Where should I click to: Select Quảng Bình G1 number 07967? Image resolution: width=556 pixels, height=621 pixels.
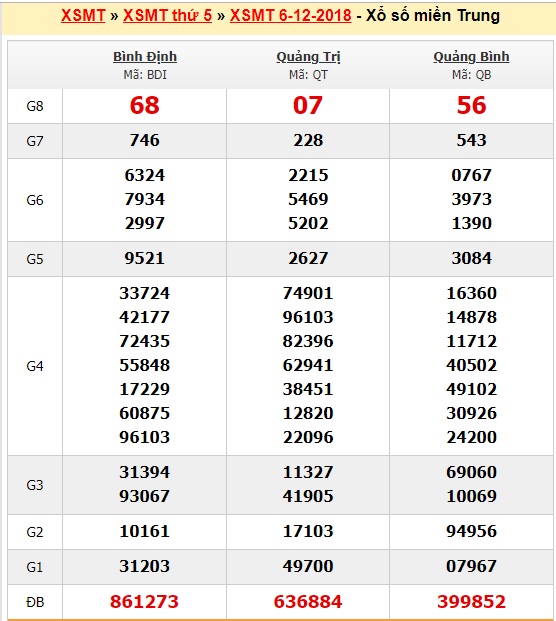pos(471,566)
